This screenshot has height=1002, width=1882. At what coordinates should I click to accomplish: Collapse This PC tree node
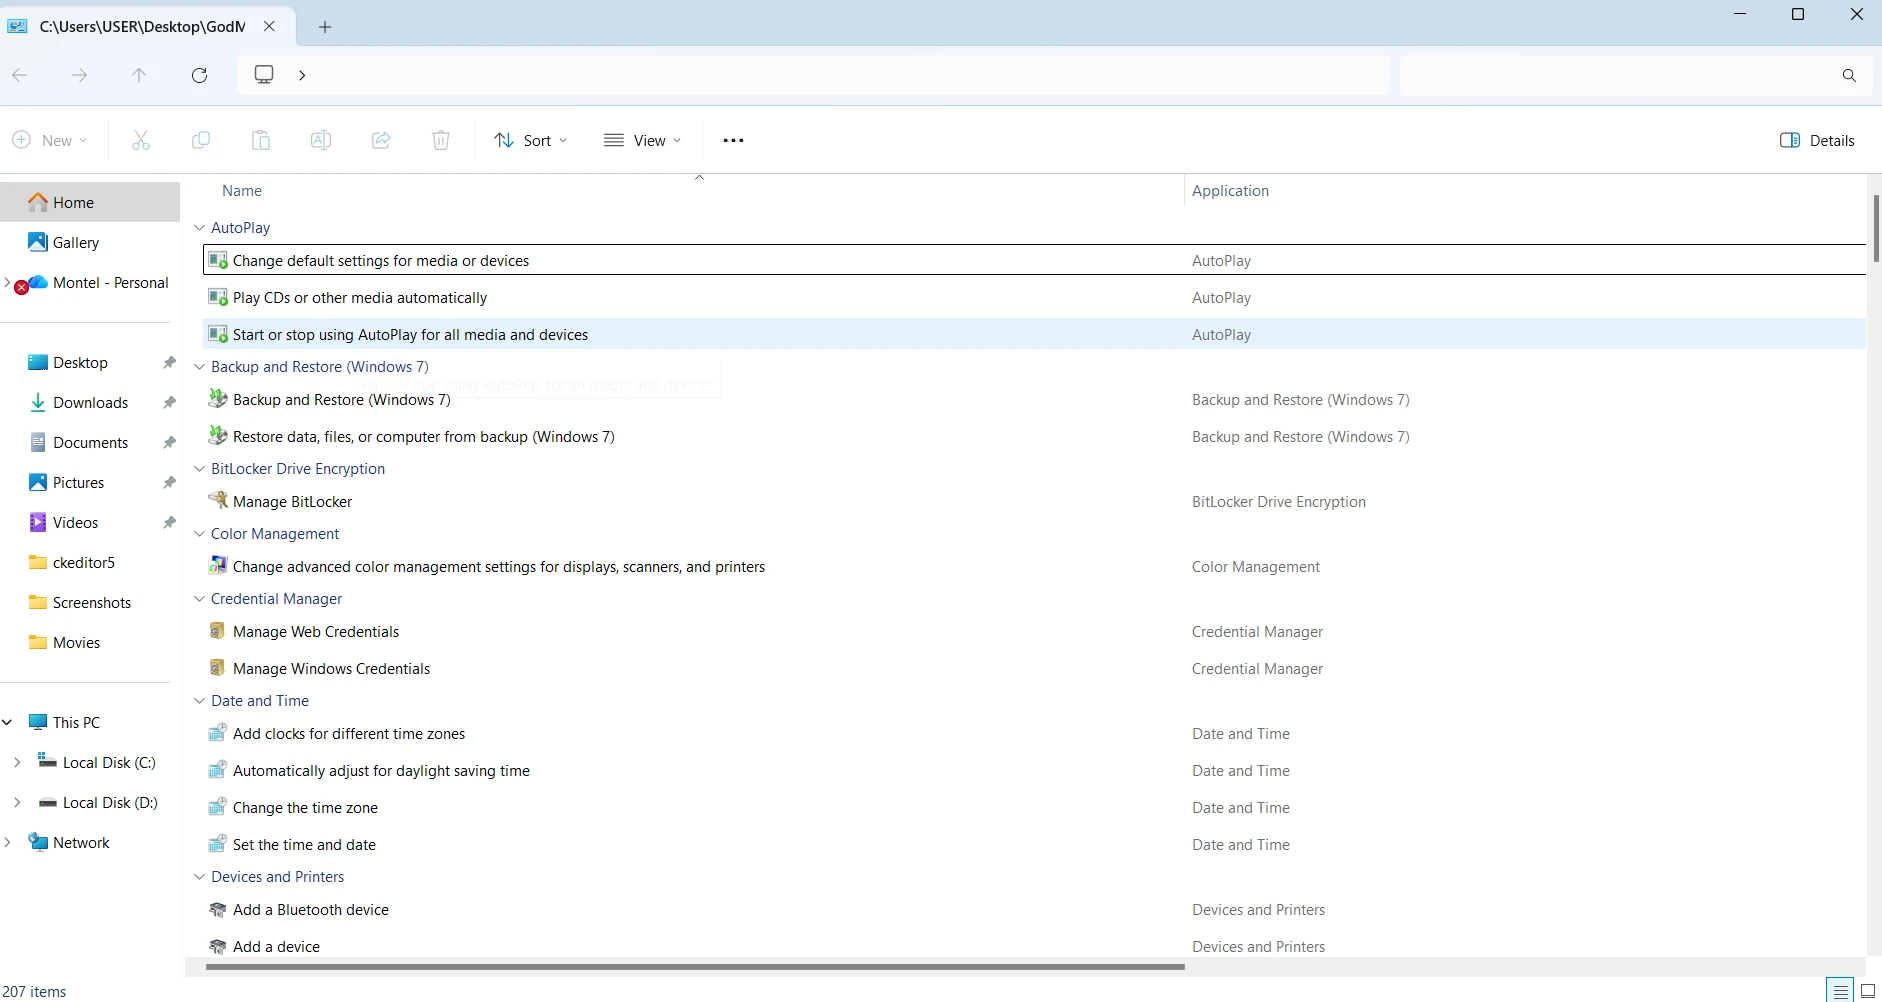point(7,722)
